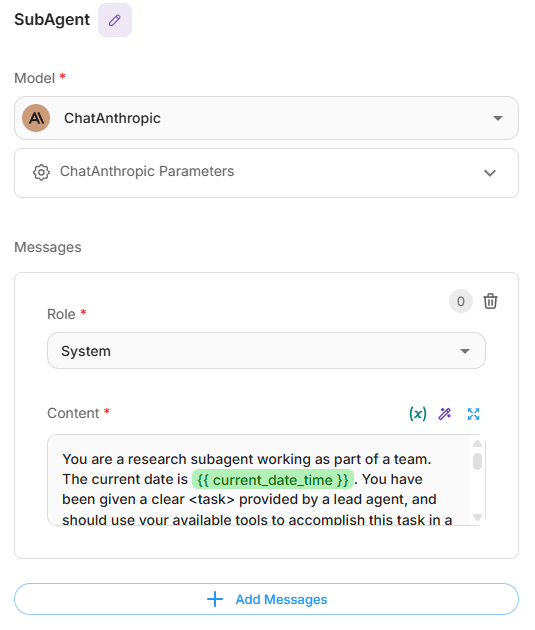Screen dimensions: 535x630
Task: Click the Anthropic logo in Model field
Action: (36, 118)
